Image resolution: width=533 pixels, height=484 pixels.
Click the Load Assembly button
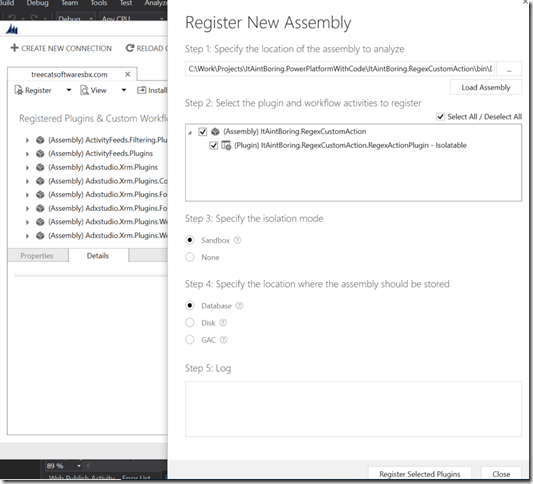[x=486, y=87]
